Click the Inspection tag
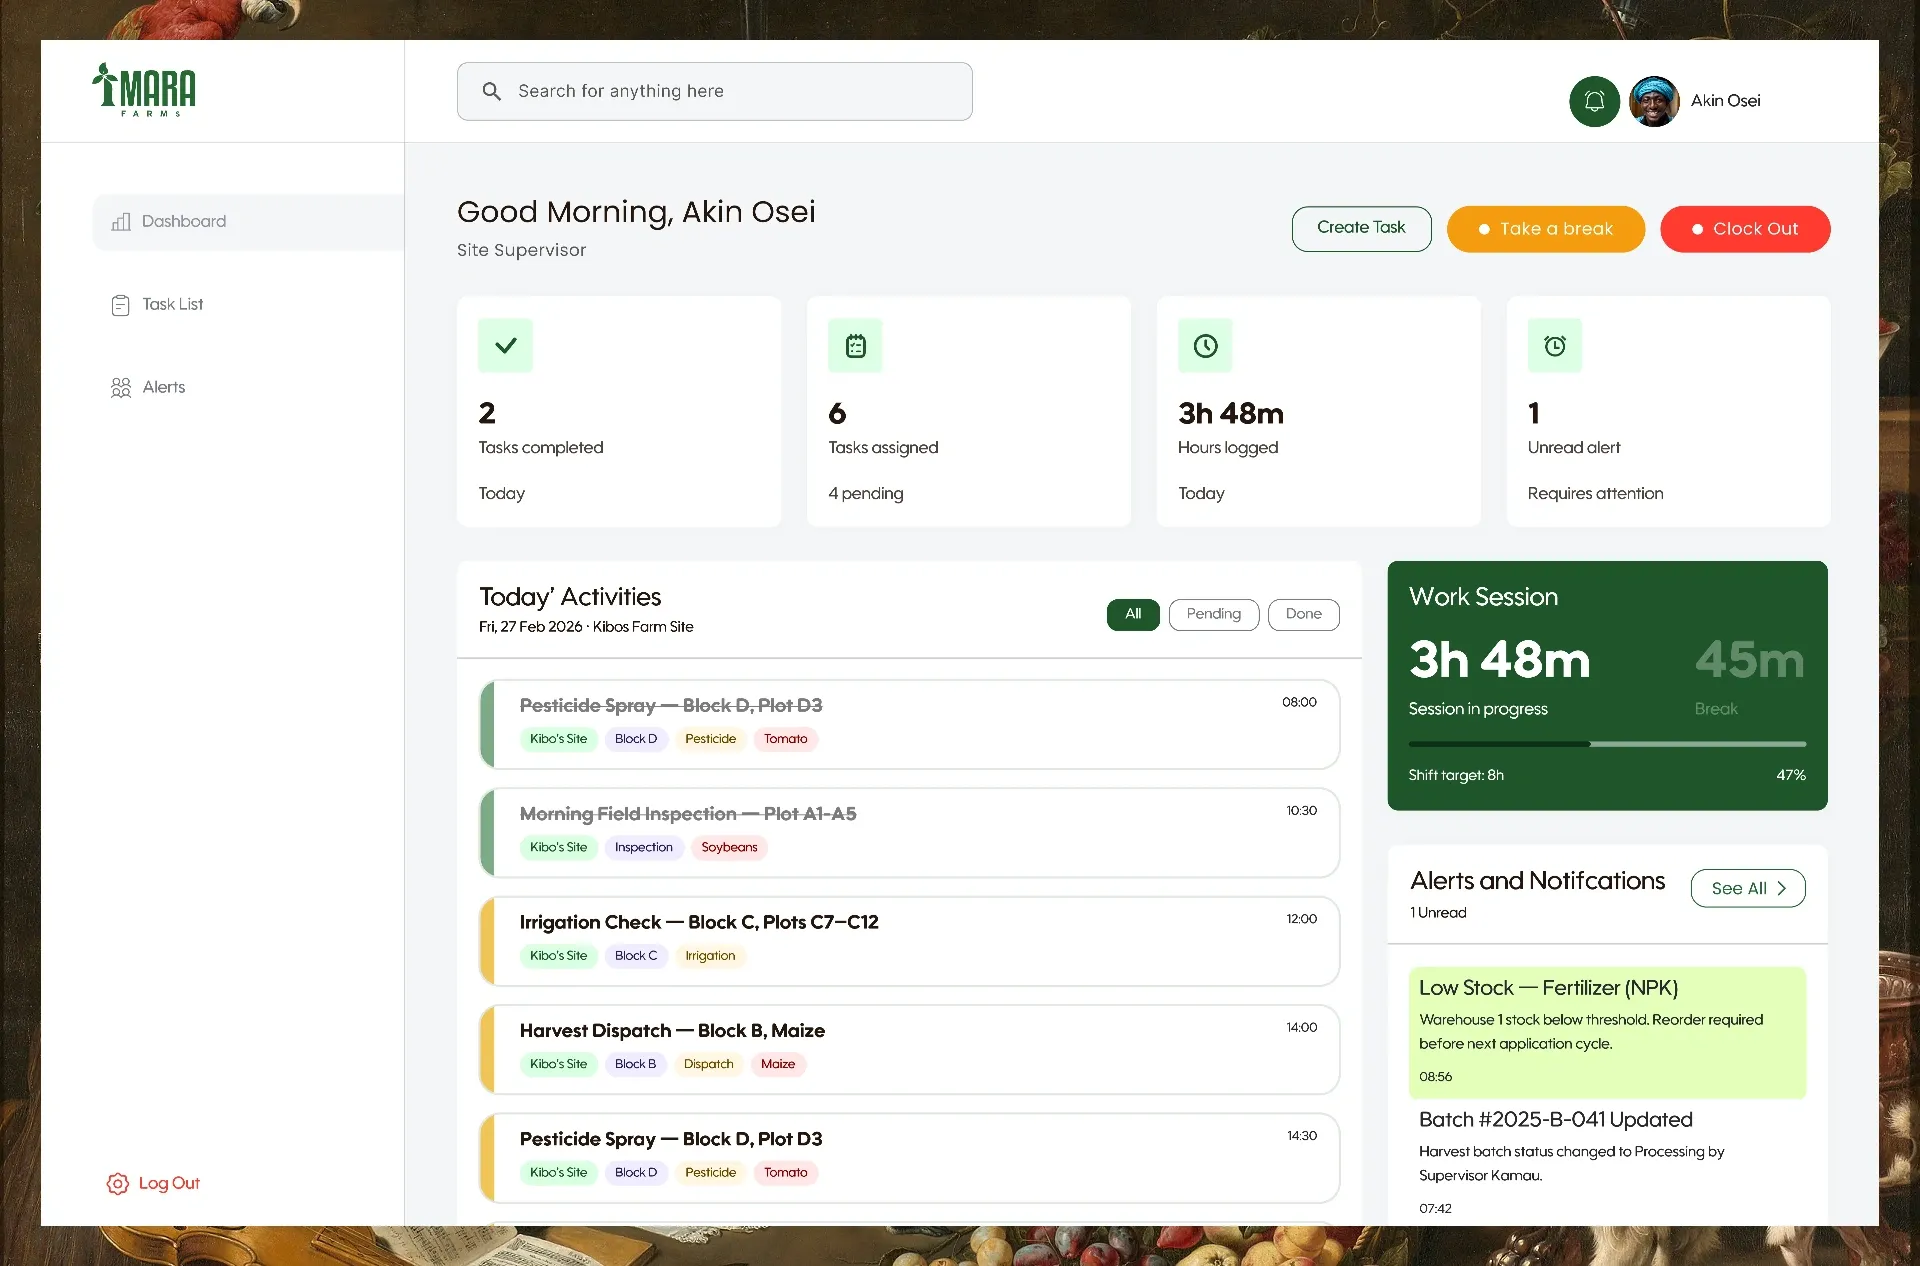 [644, 847]
